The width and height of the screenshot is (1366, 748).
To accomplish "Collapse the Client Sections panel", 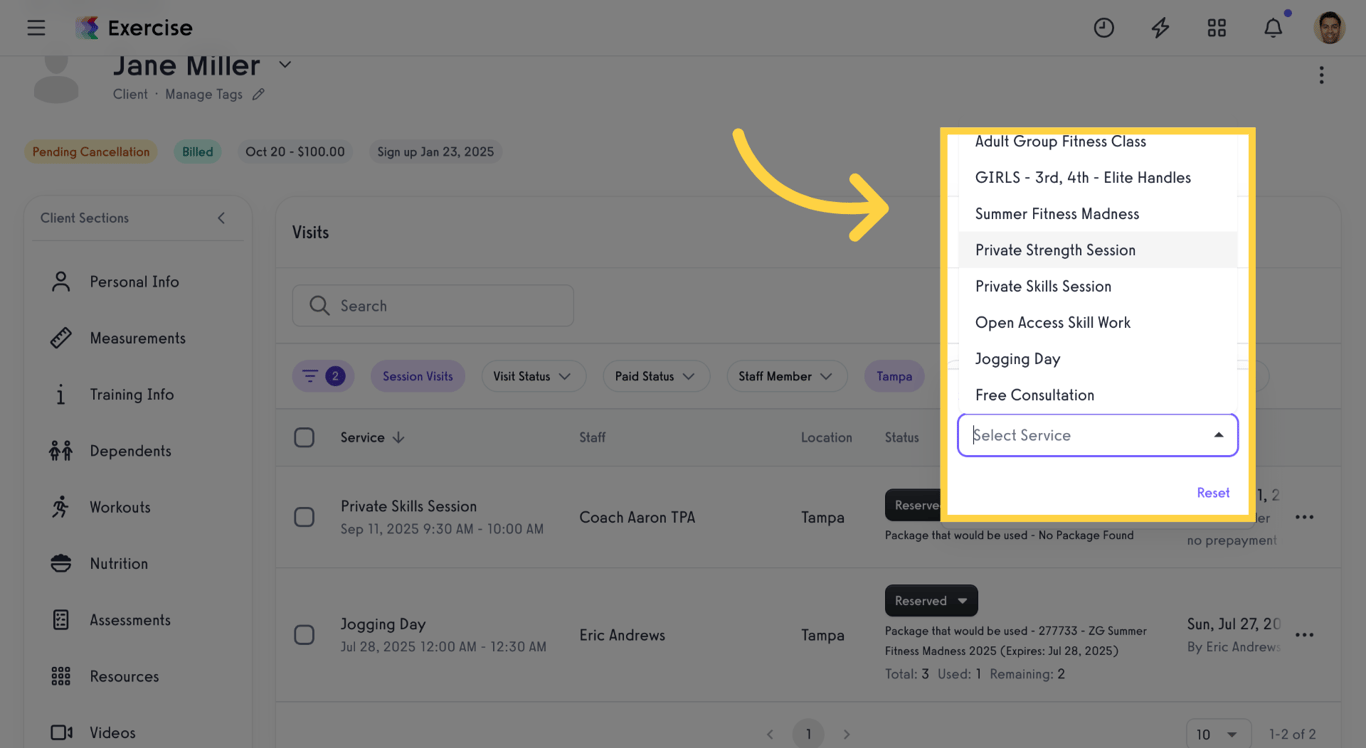I will 221,218.
